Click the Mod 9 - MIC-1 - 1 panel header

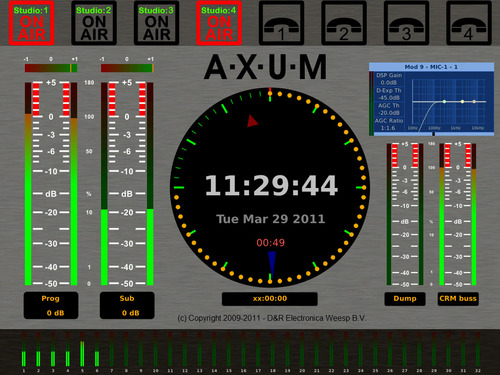431,67
